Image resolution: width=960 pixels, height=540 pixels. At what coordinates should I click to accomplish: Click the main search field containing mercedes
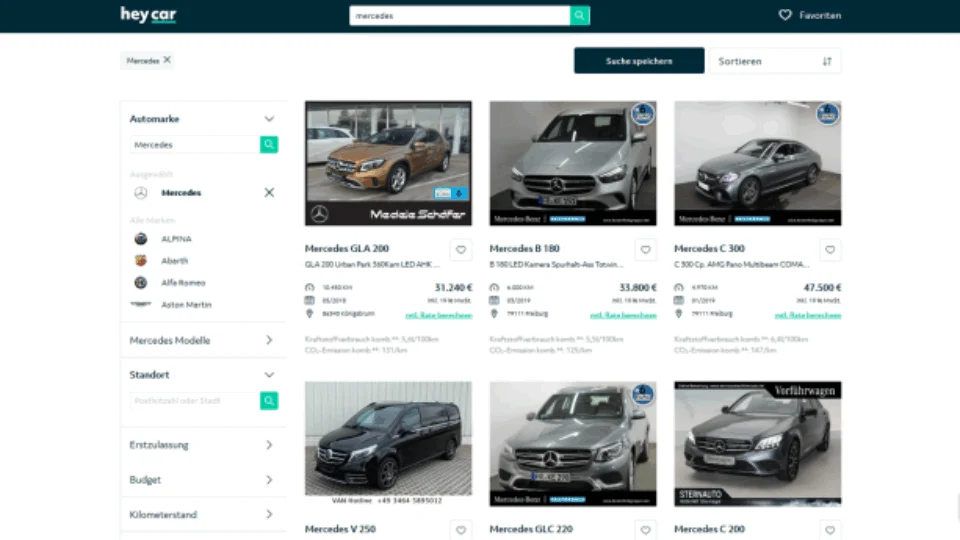pos(459,15)
